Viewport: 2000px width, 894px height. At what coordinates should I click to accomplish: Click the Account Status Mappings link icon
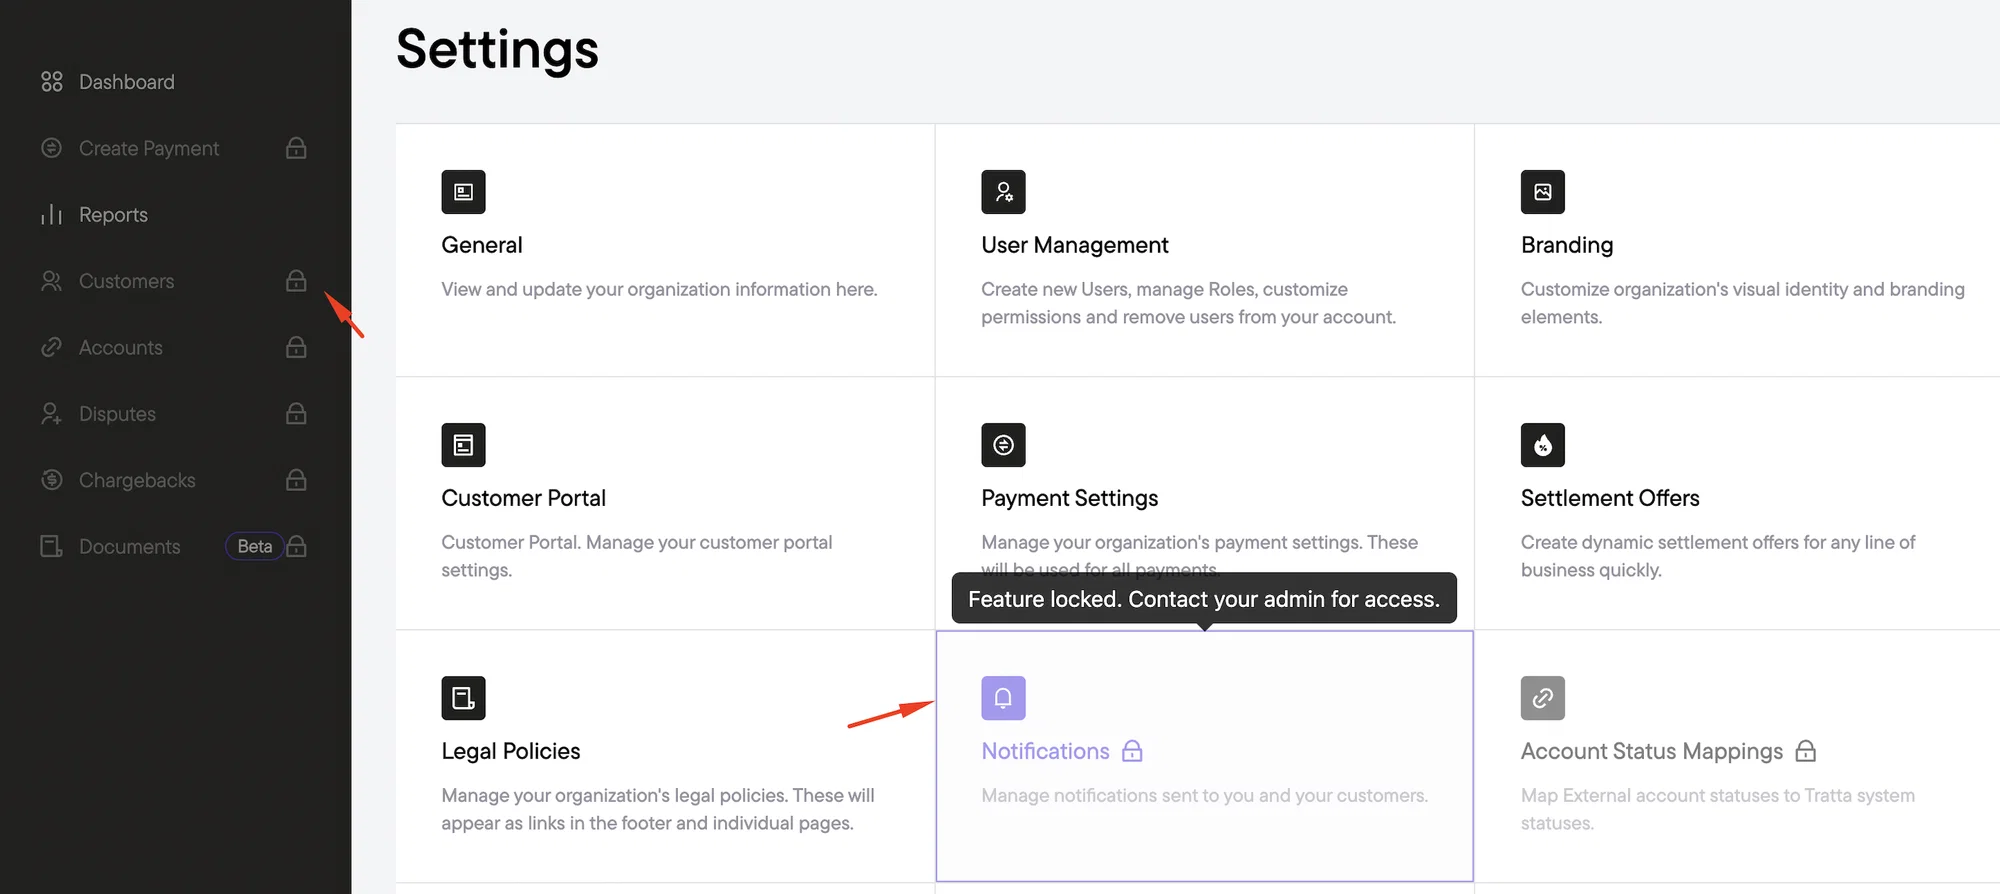click(x=1543, y=698)
